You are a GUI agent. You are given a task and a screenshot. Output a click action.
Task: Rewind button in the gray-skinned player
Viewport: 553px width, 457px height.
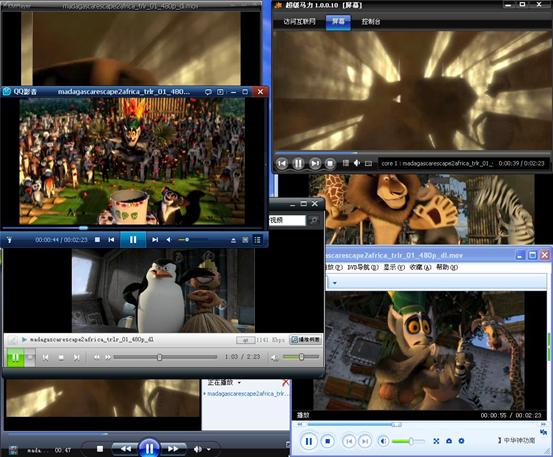pos(97,358)
